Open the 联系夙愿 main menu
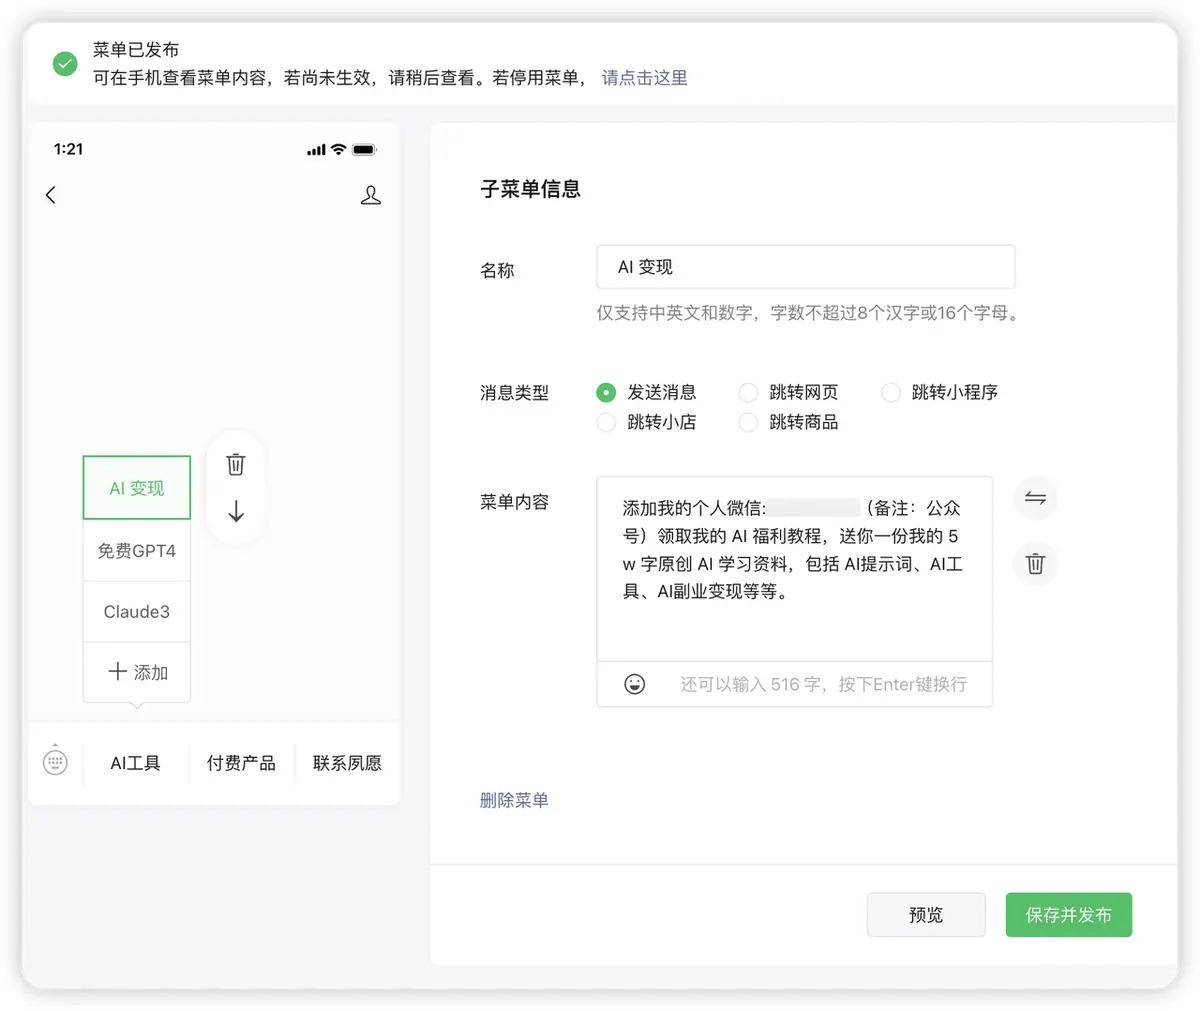This screenshot has height=1011, width=1200. pos(347,763)
